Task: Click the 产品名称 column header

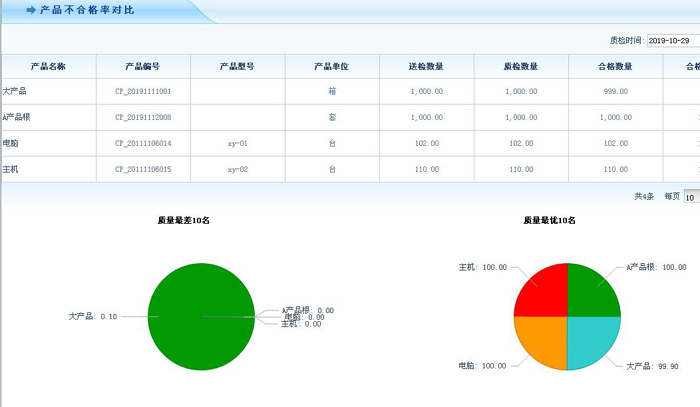Action: (48, 66)
